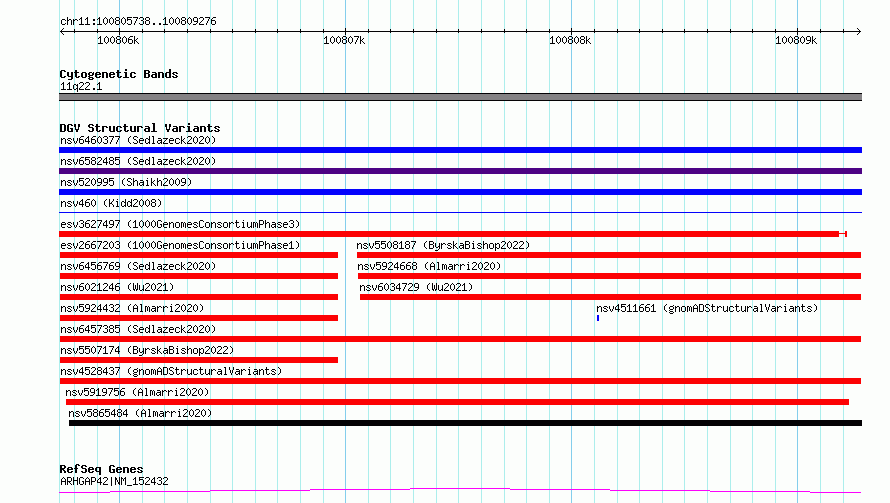Click the blue nsv520995 variant bar
Screen dimensions: 890x503
pos(460,192)
